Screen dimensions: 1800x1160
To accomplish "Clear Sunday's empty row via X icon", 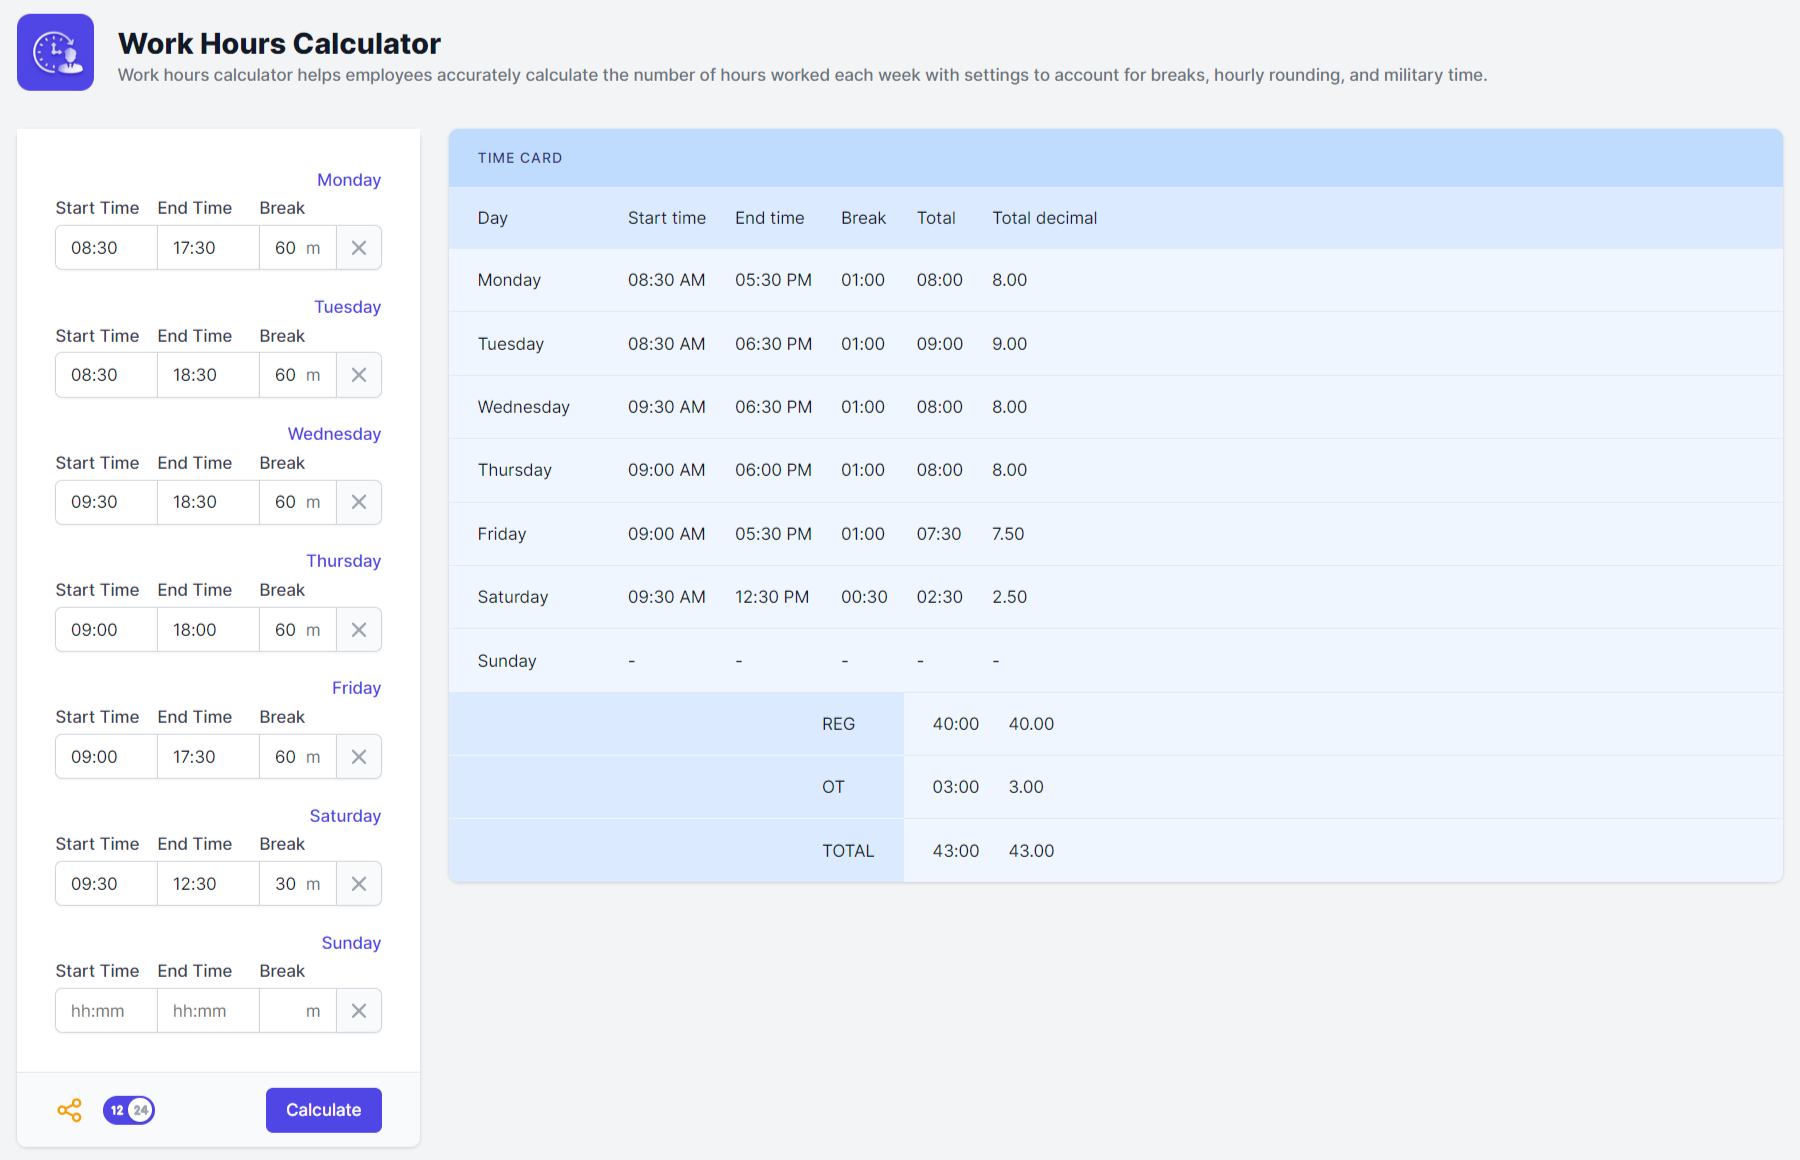I will [x=359, y=1011].
